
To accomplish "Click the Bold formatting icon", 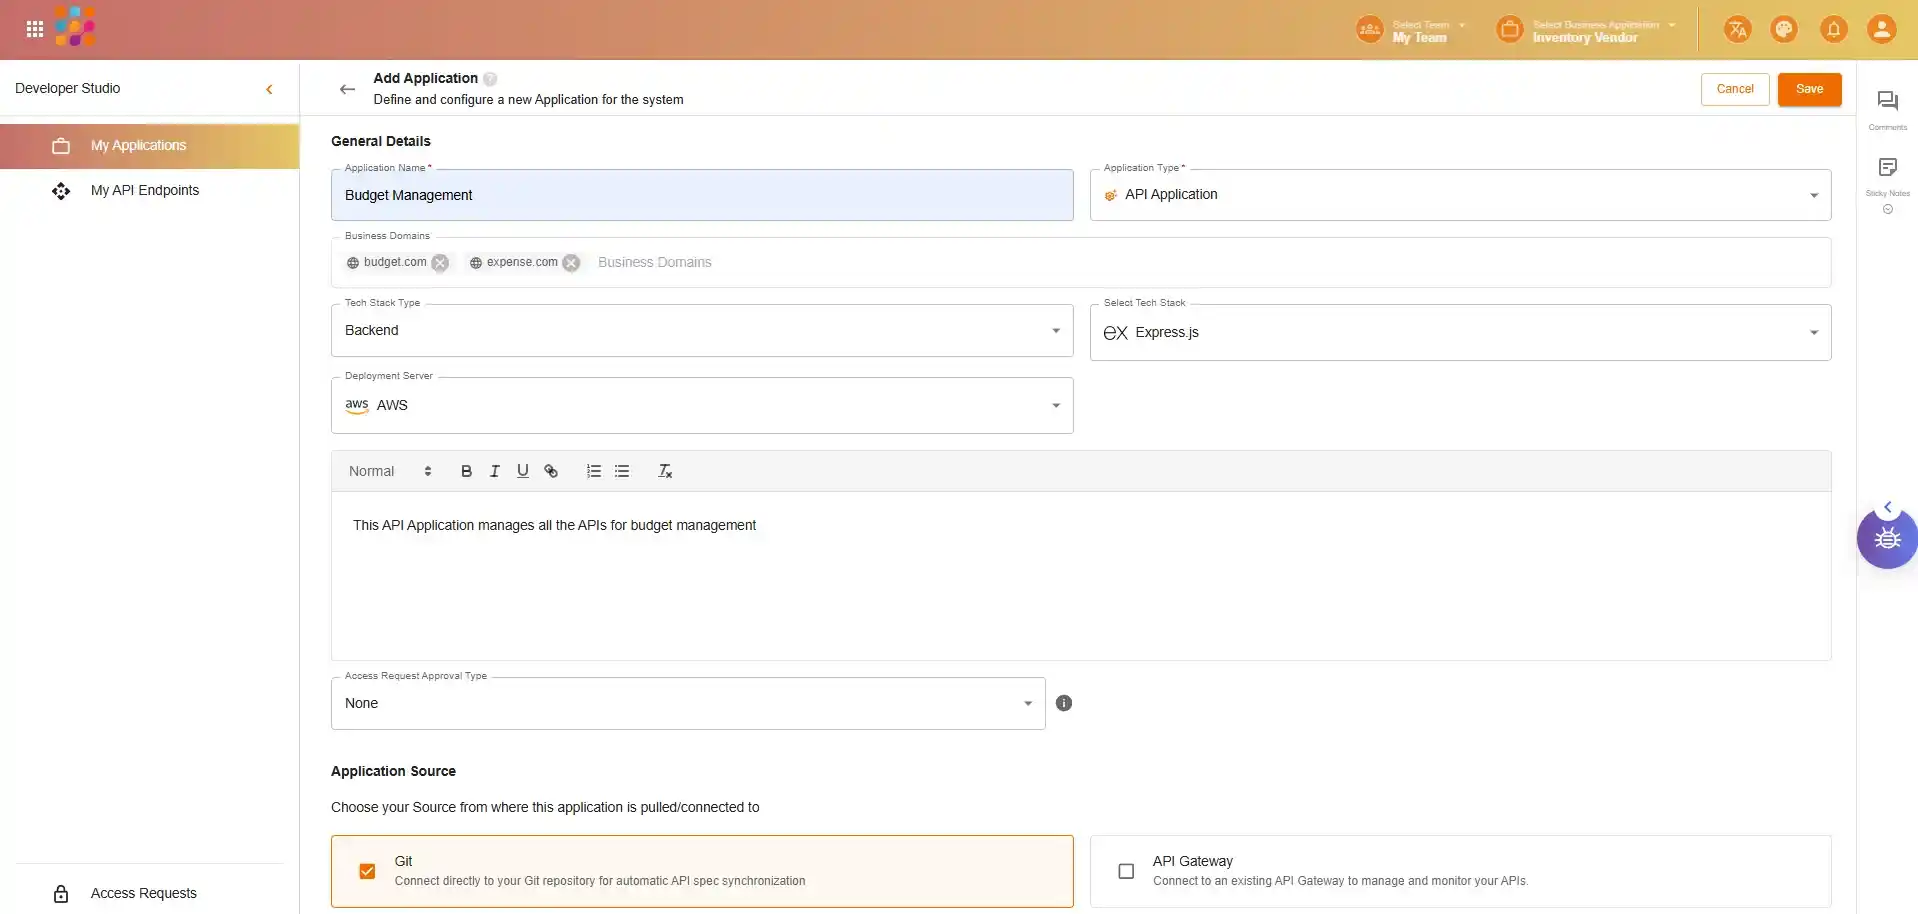I will pos(466,471).
